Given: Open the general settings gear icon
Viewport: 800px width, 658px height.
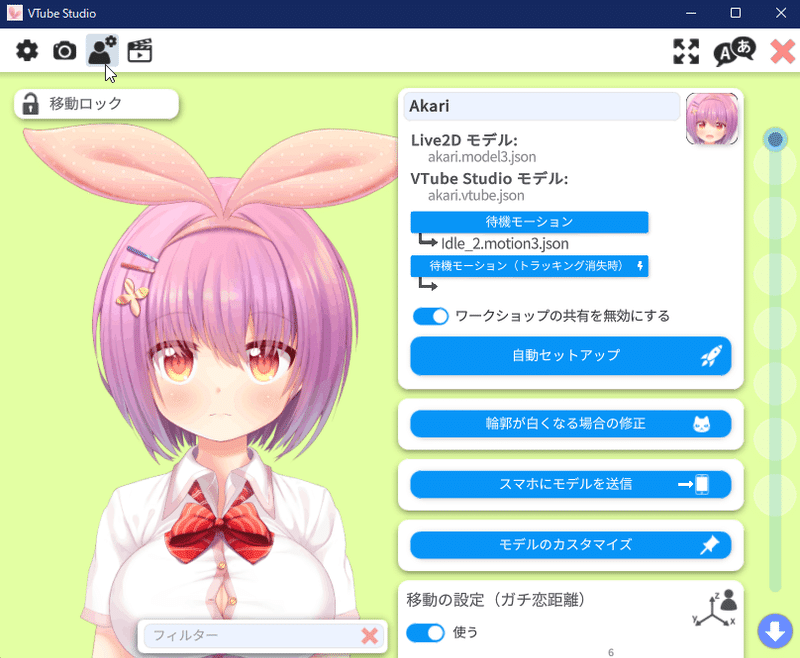Looking at the screenshot, I should click(x=27, y=51).
